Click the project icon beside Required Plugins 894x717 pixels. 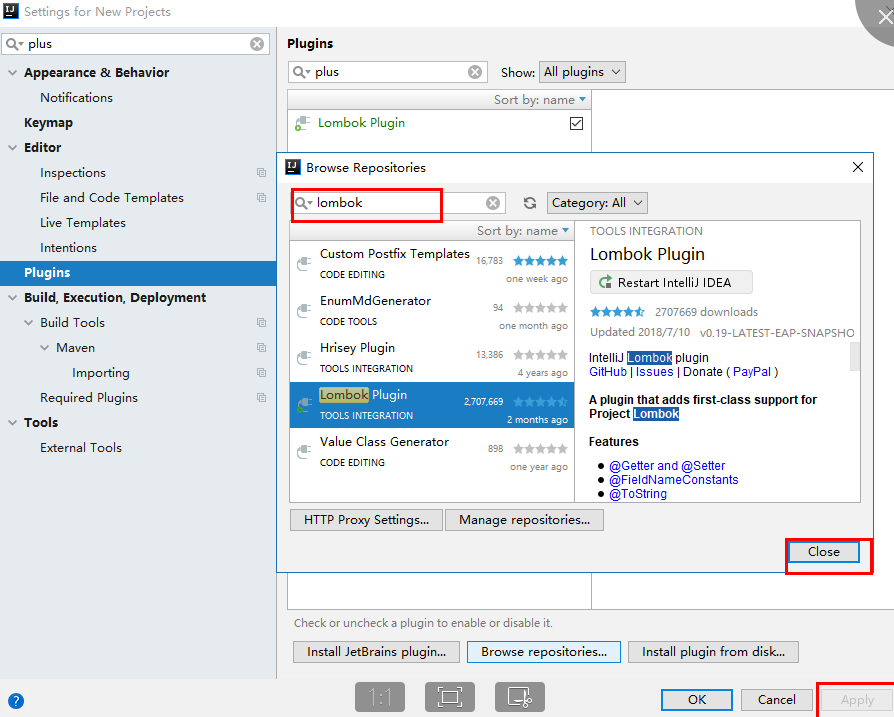coord(261,398)
